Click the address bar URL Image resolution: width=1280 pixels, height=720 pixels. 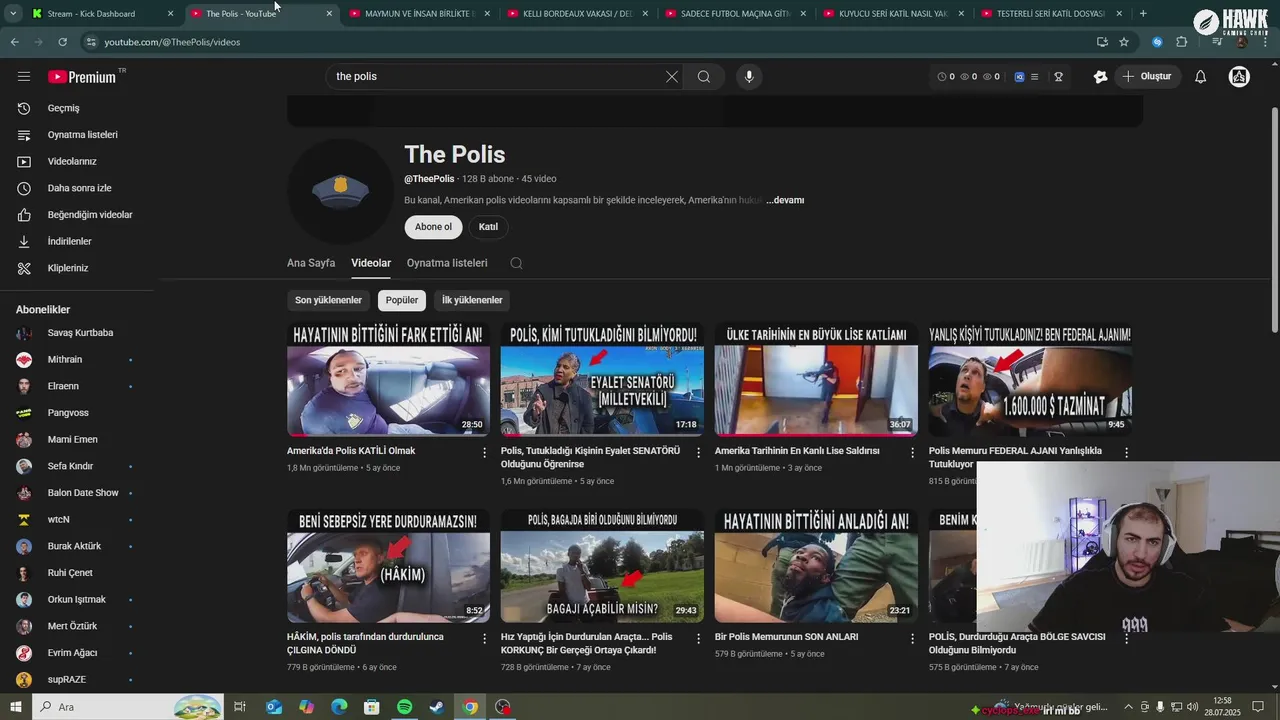[x=172, y=42]
